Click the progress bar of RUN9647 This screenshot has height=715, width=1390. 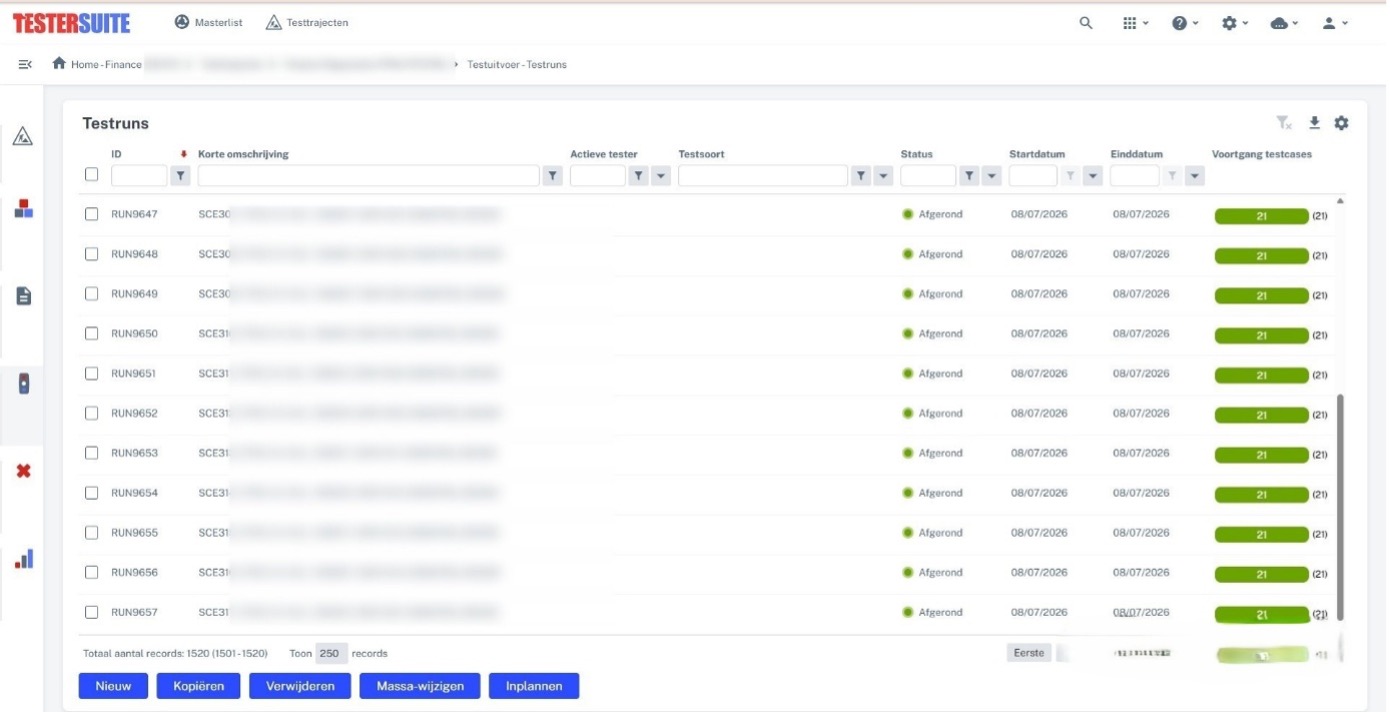click(1261, 216)
